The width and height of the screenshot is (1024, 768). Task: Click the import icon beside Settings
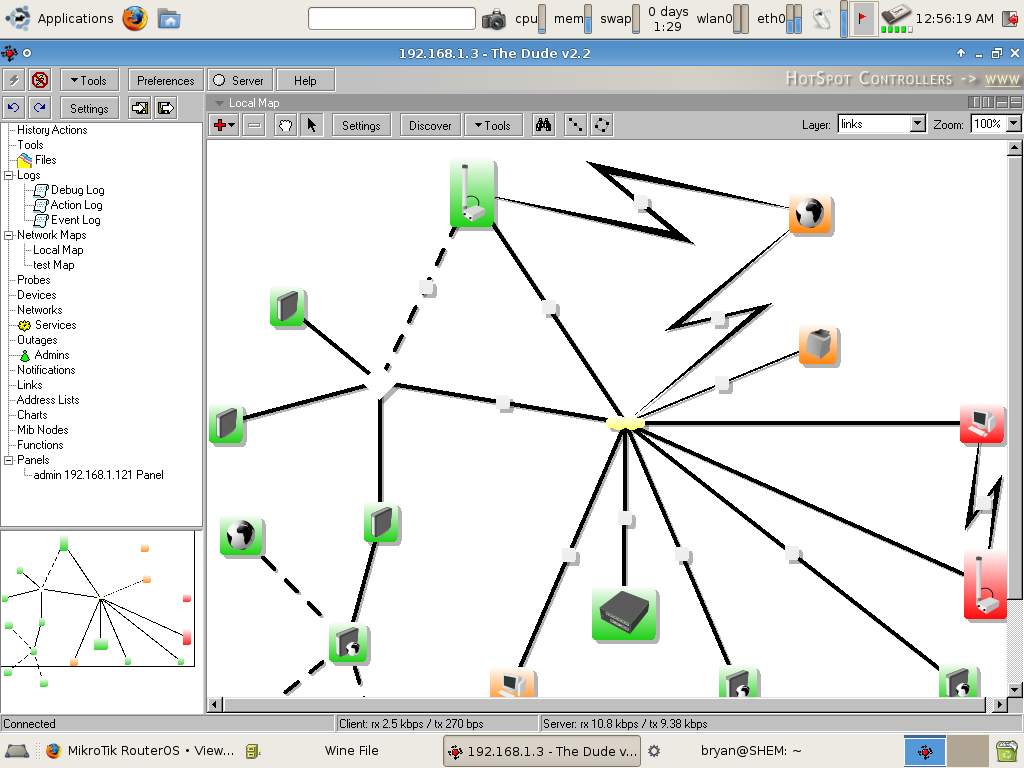coord(139,108)
